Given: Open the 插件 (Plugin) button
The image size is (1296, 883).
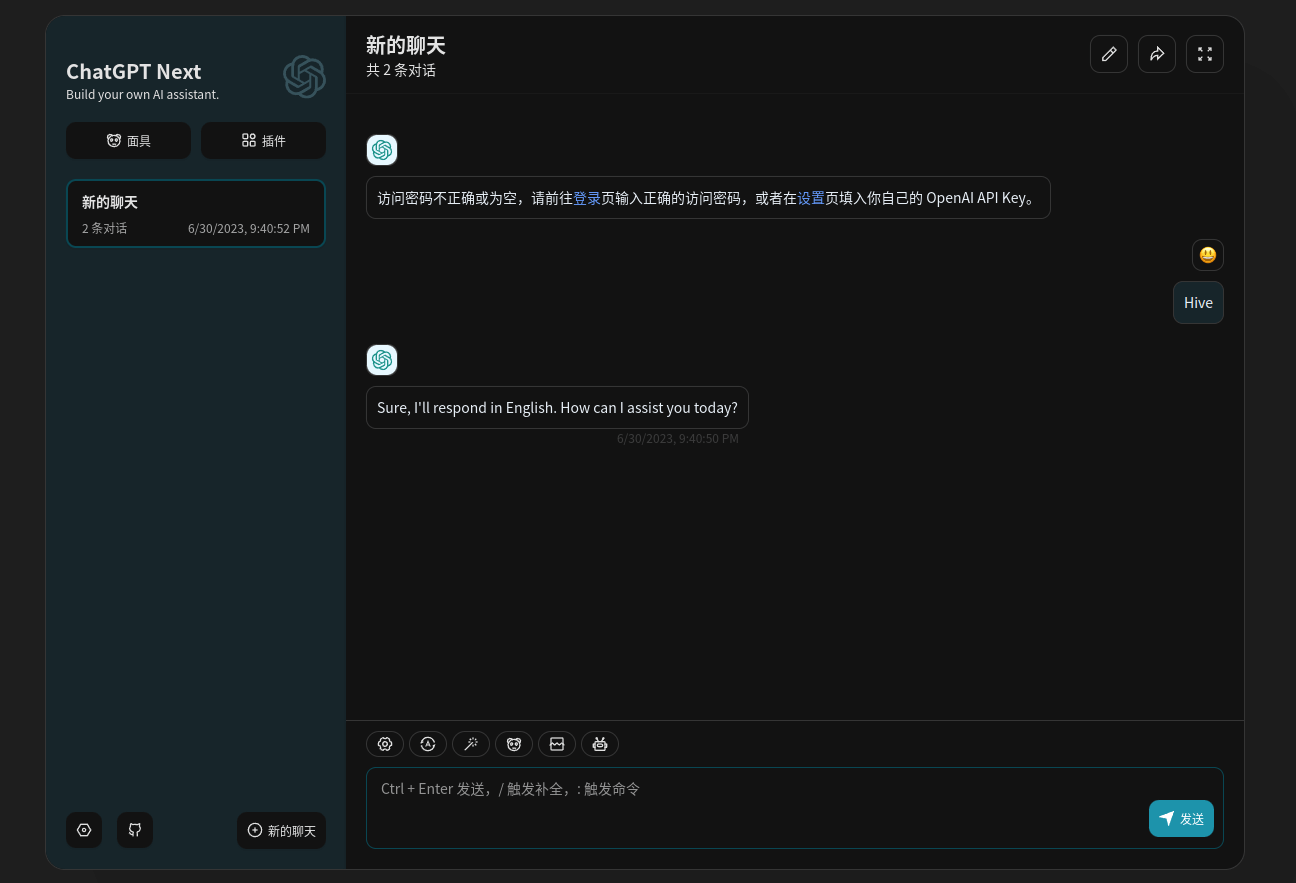Looking at the screenshot, I should click(x=263, y=140).
